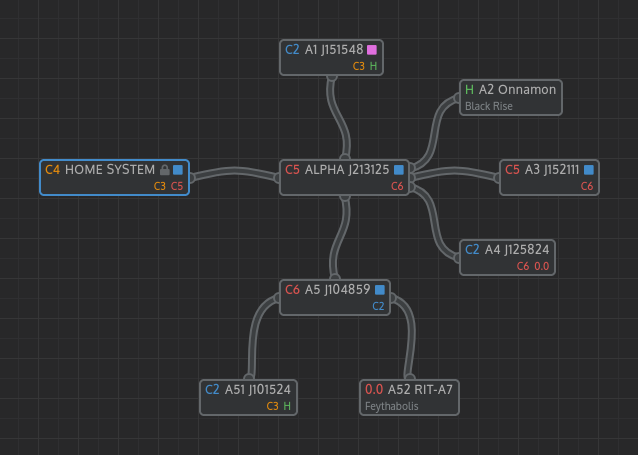Click connection between ALPHA and A4 J125824
Screen dimensions: 638x455
[x=434, y=222]
